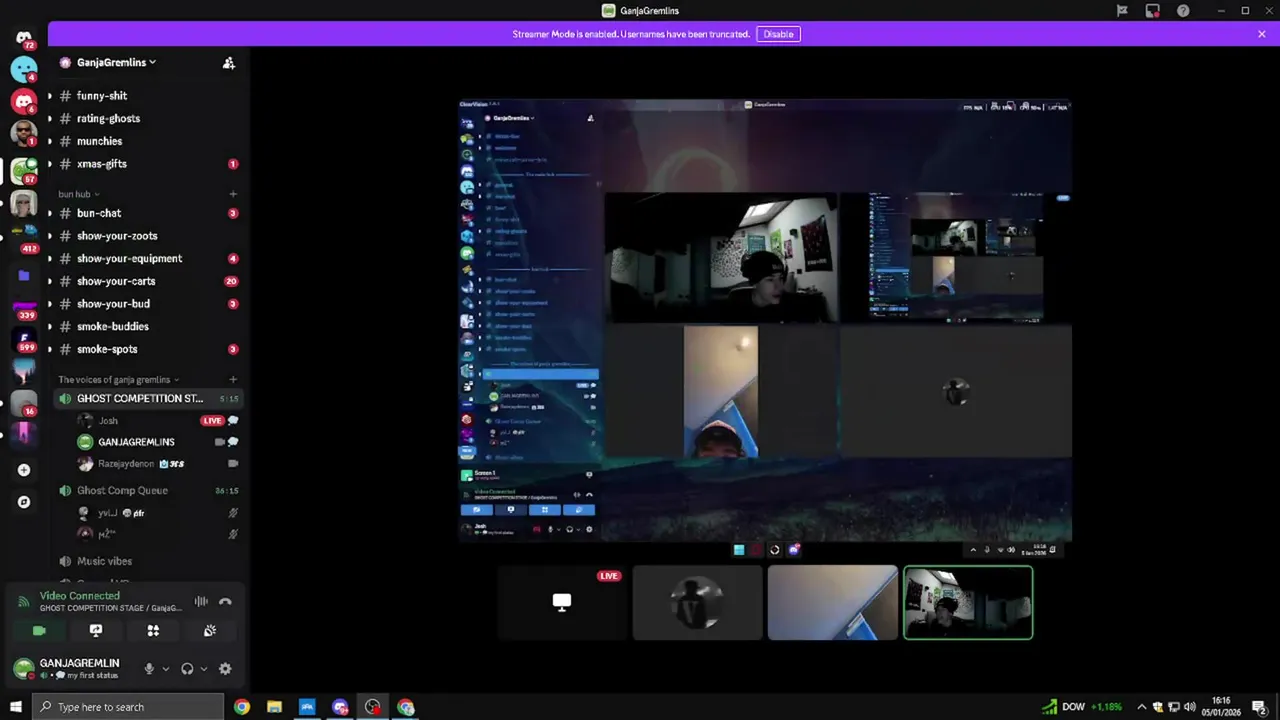
Task: Click the red LIVE badge beside Josh
Action: [211, 421]
